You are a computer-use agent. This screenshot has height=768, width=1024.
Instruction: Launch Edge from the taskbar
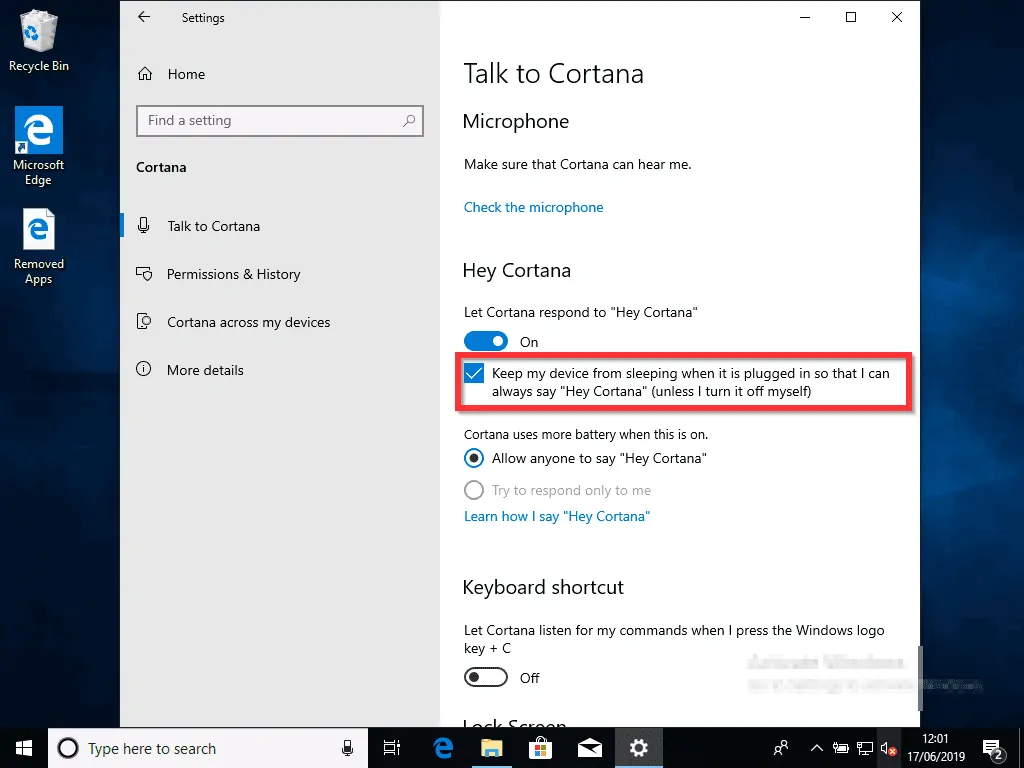point(443,748)
